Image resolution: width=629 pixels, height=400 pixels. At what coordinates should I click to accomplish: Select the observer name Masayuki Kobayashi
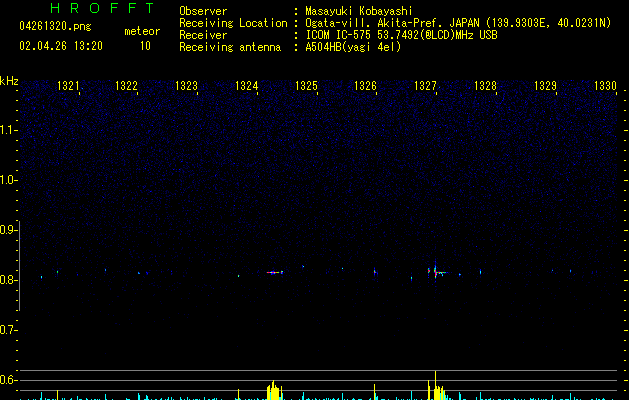tap(359, 11)
